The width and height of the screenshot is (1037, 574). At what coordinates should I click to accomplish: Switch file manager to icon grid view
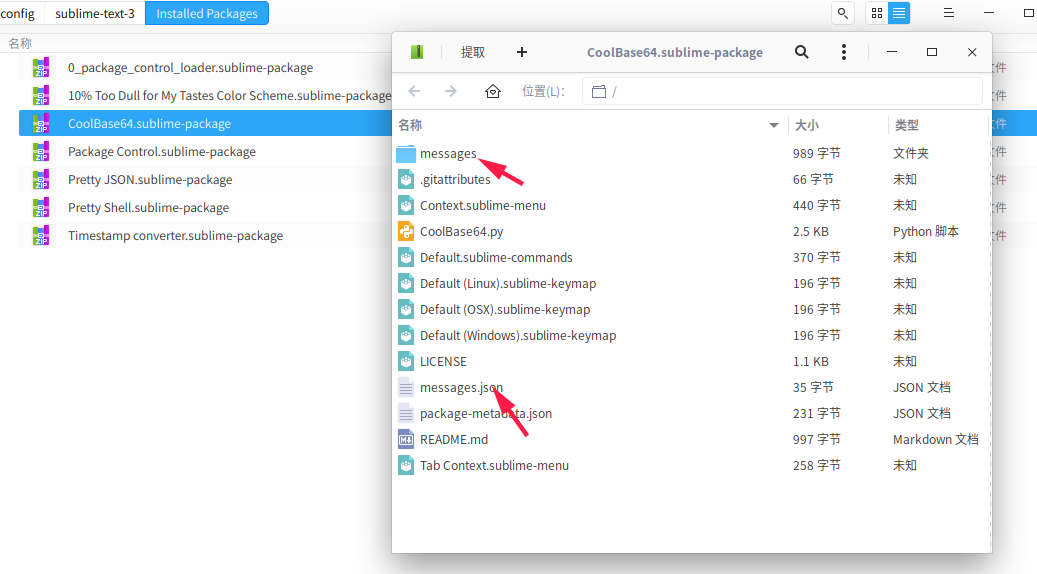coord(877,13)
